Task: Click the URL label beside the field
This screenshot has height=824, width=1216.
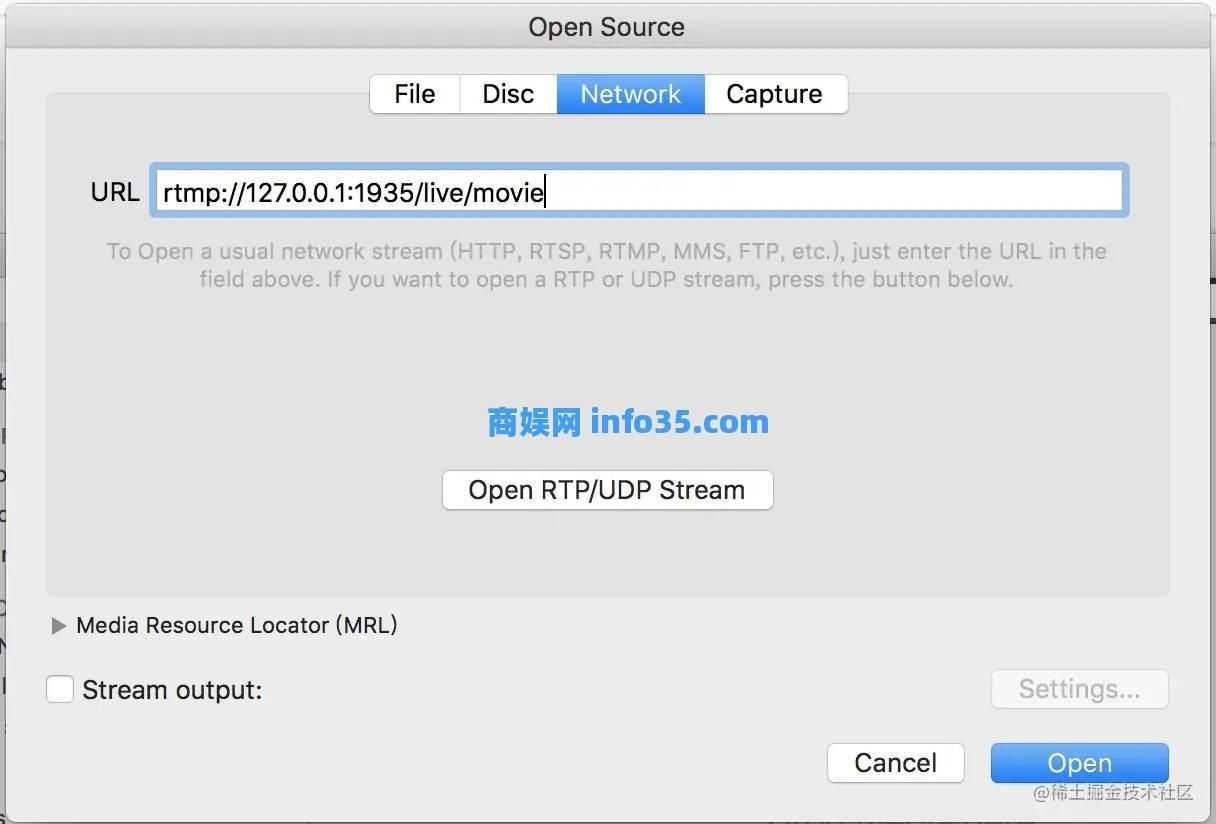Action: coord(115,192)
